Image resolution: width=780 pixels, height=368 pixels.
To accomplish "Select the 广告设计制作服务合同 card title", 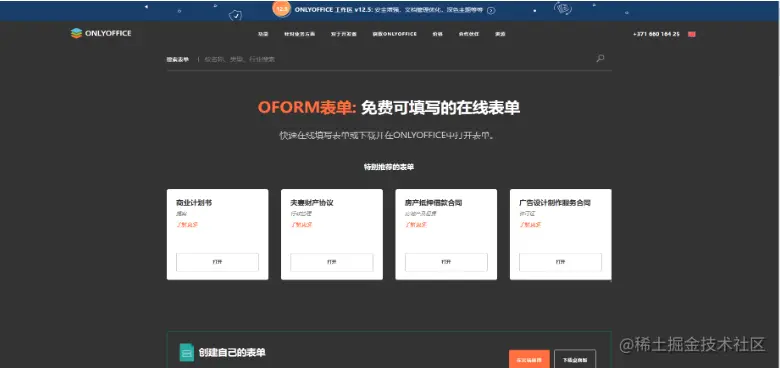I will 555,203.
